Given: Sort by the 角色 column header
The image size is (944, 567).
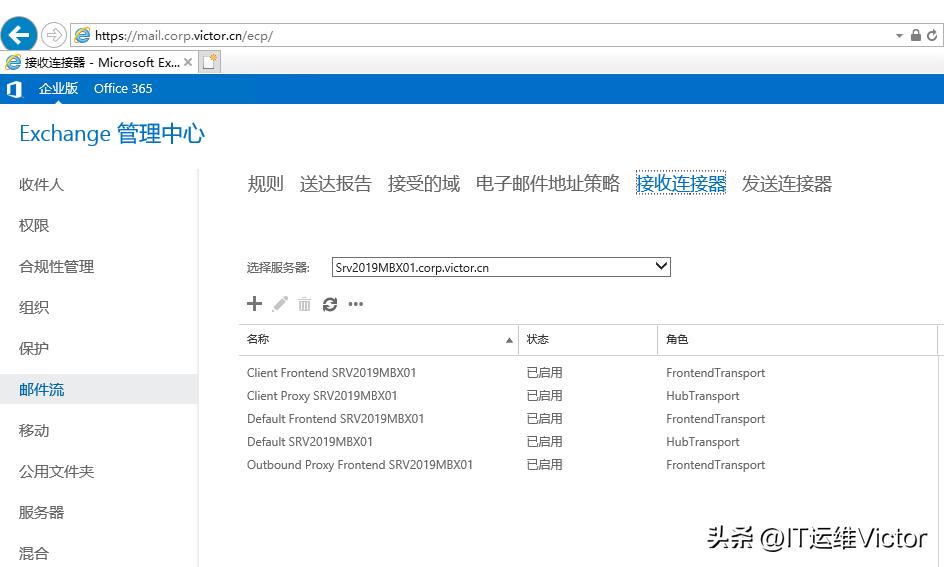Looking at the screenshot, I should [x=798, y=339].
